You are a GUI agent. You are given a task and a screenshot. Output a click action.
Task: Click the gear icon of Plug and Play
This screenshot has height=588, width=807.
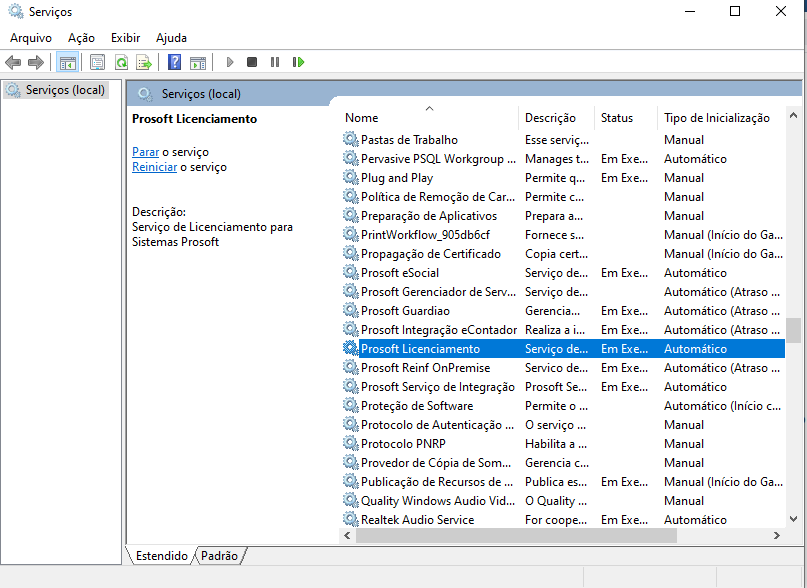click(350, 177)
